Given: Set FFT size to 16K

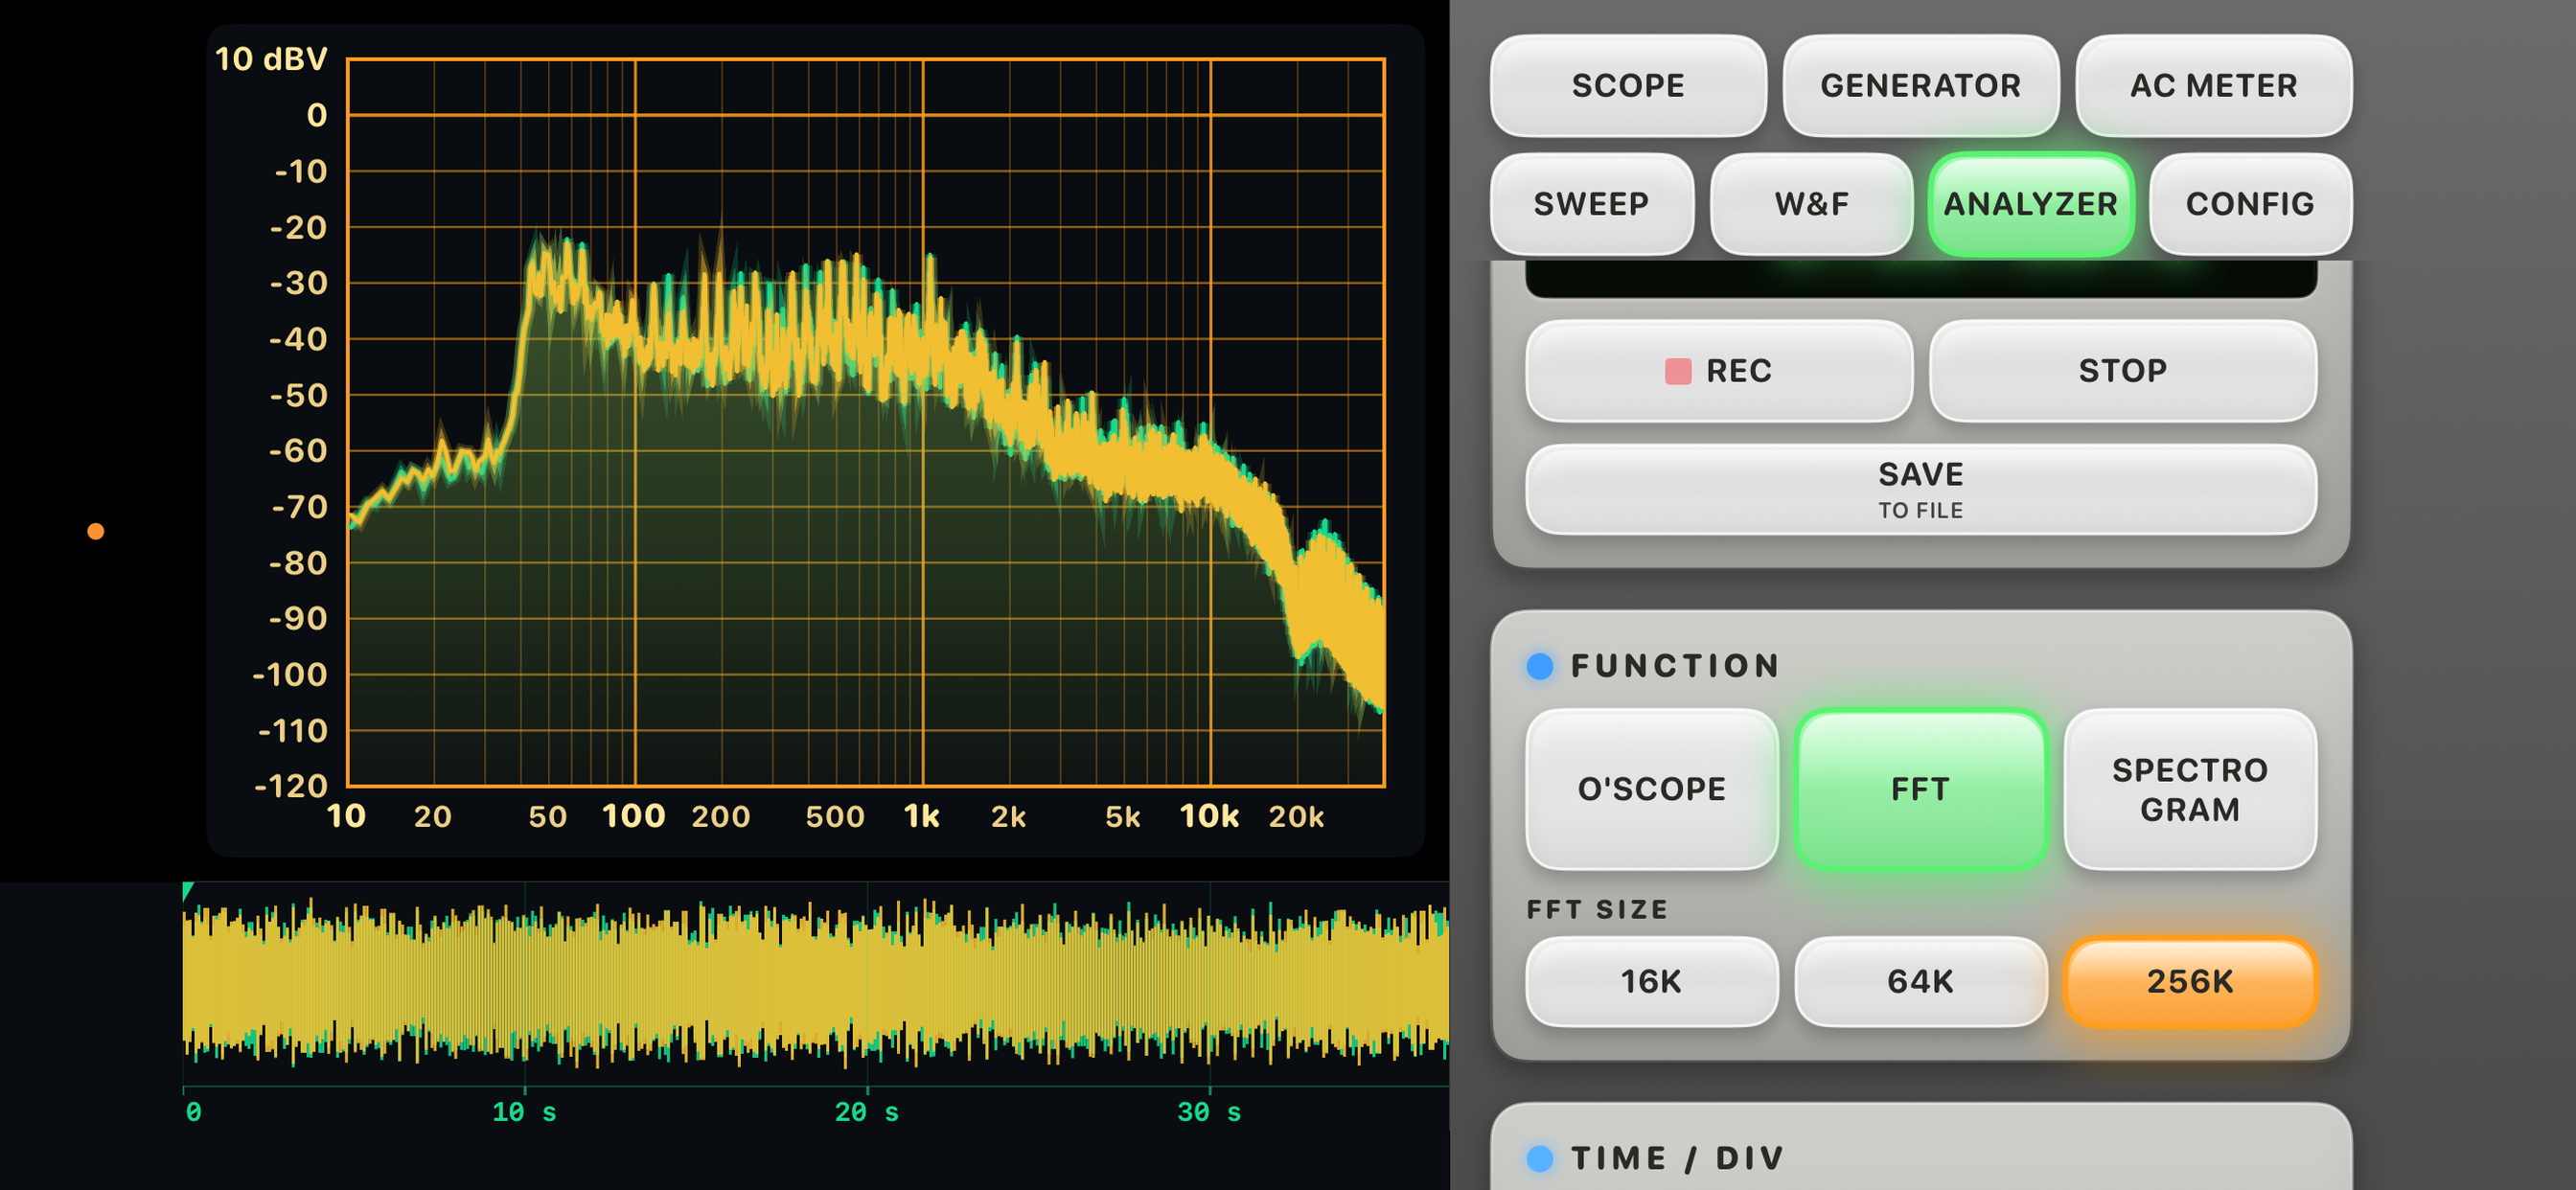Looking at the screenshot, I should pyautogui.click(x=1651, y=981).
